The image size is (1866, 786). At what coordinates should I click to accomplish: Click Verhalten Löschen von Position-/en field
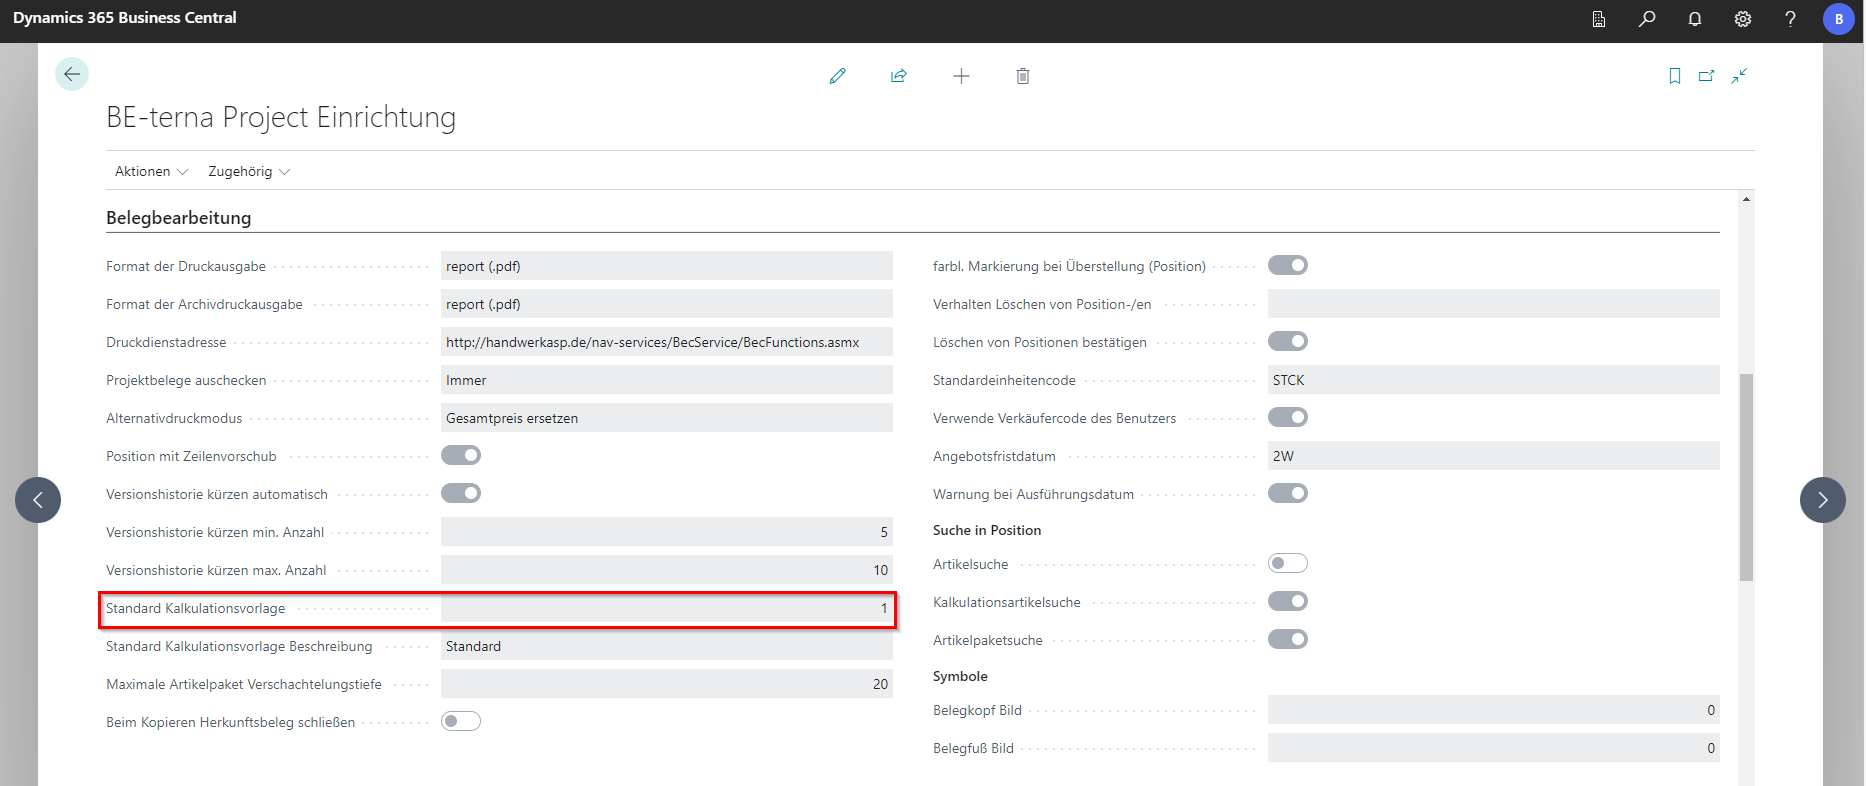1494,304
